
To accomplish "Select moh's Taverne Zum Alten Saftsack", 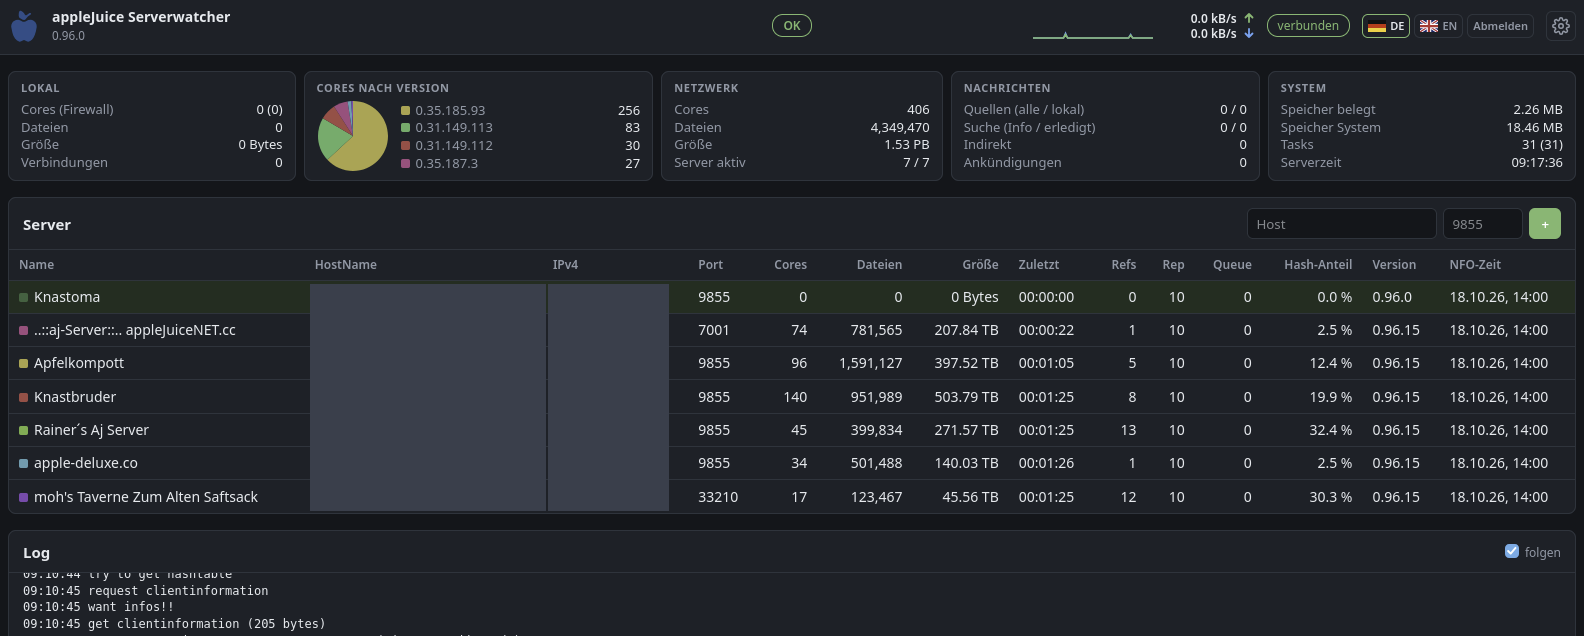I will (146, 497).
